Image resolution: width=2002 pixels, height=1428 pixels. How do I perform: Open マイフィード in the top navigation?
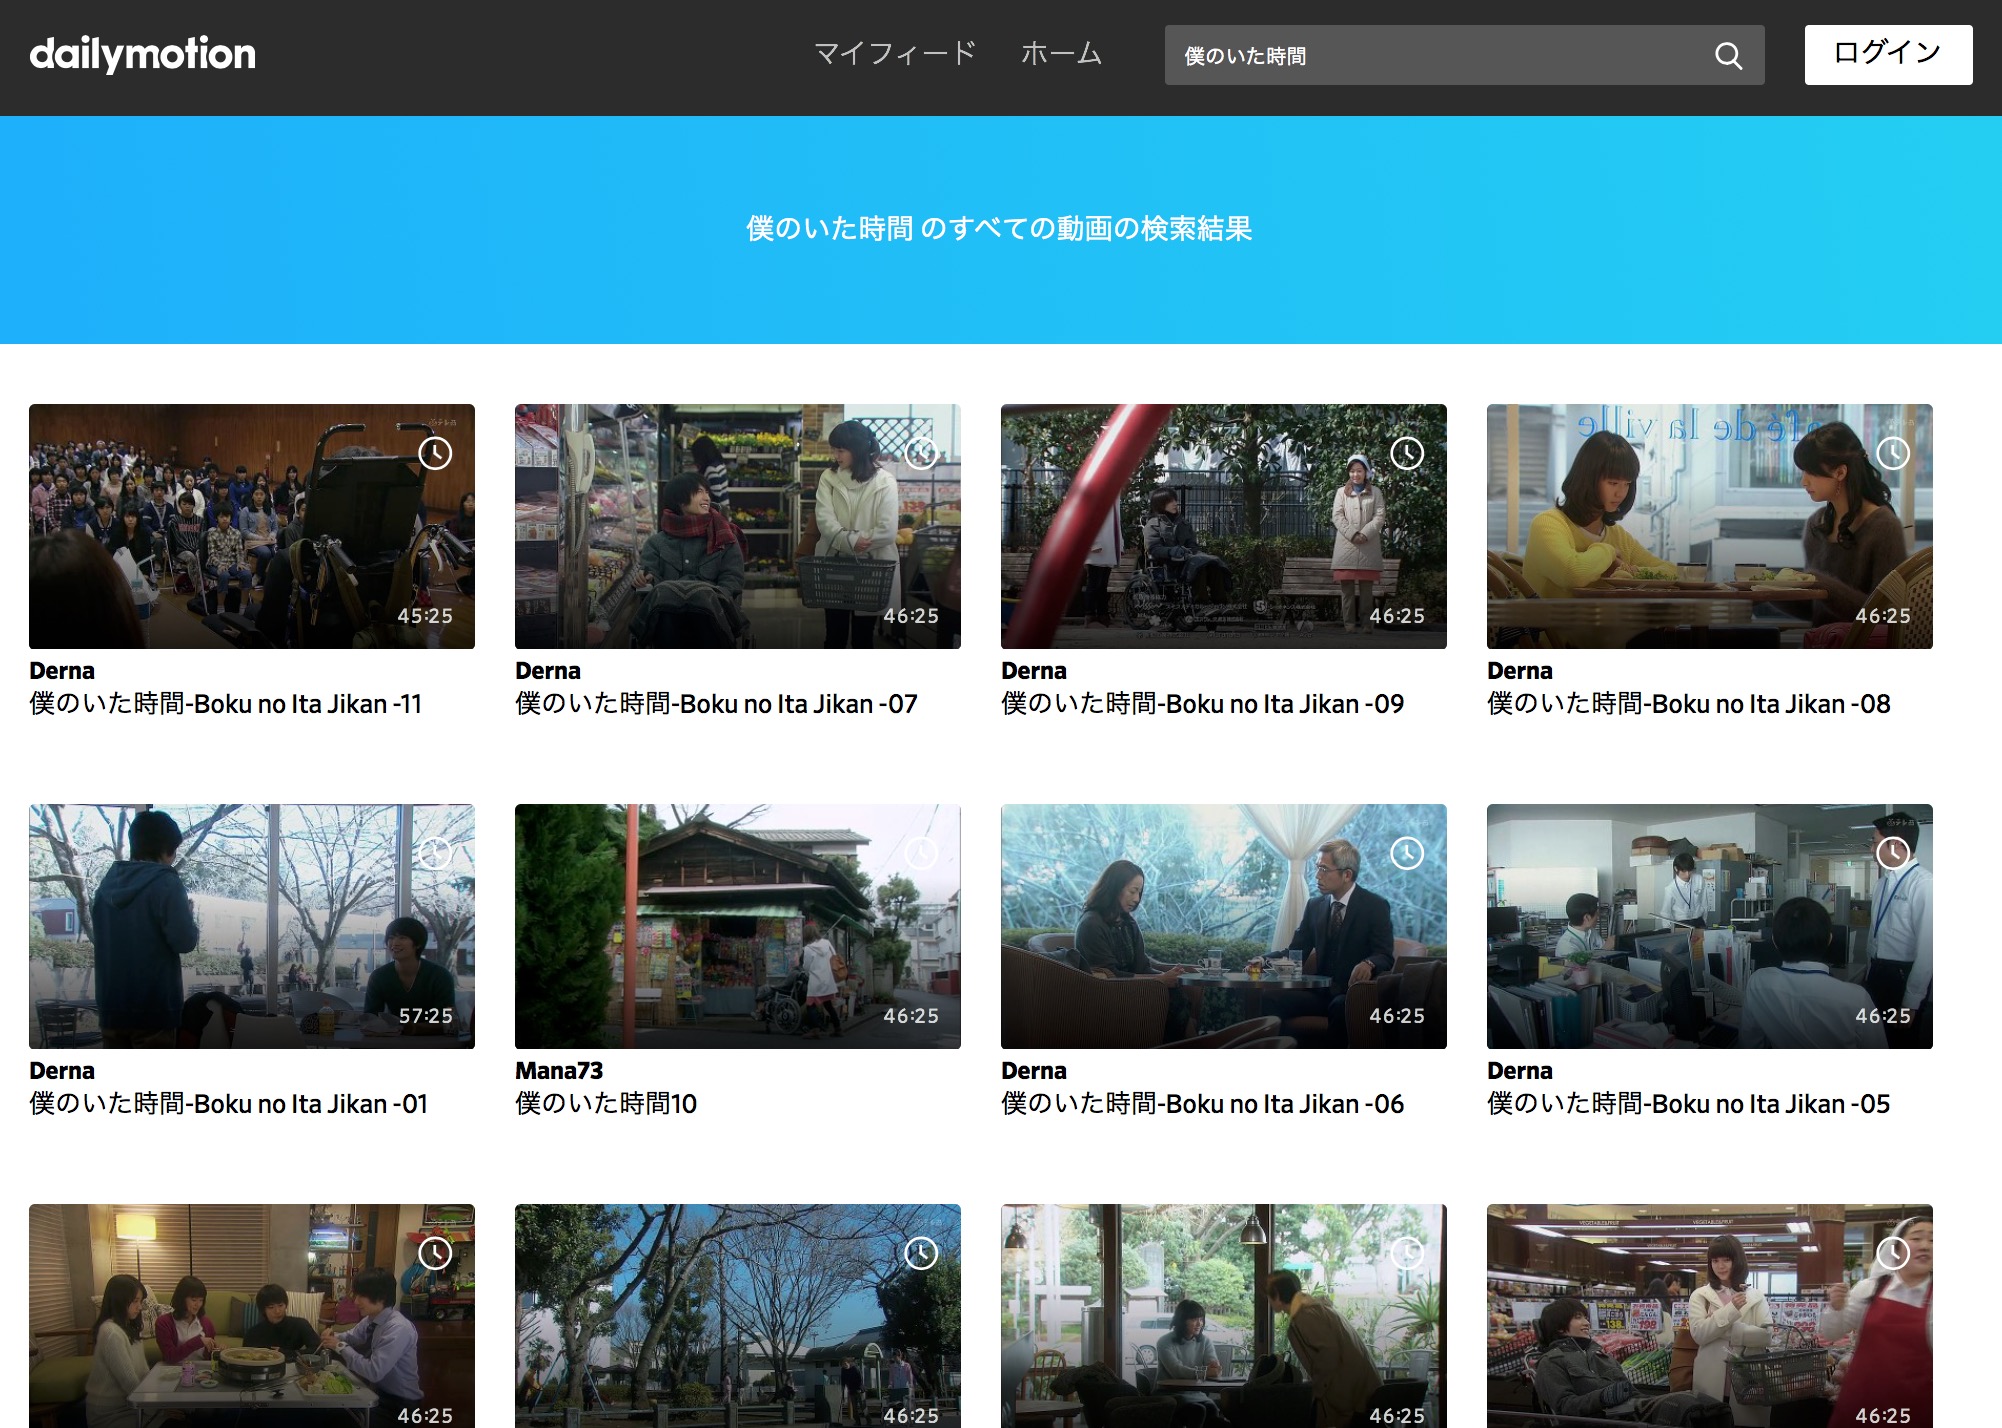point(895,54)
